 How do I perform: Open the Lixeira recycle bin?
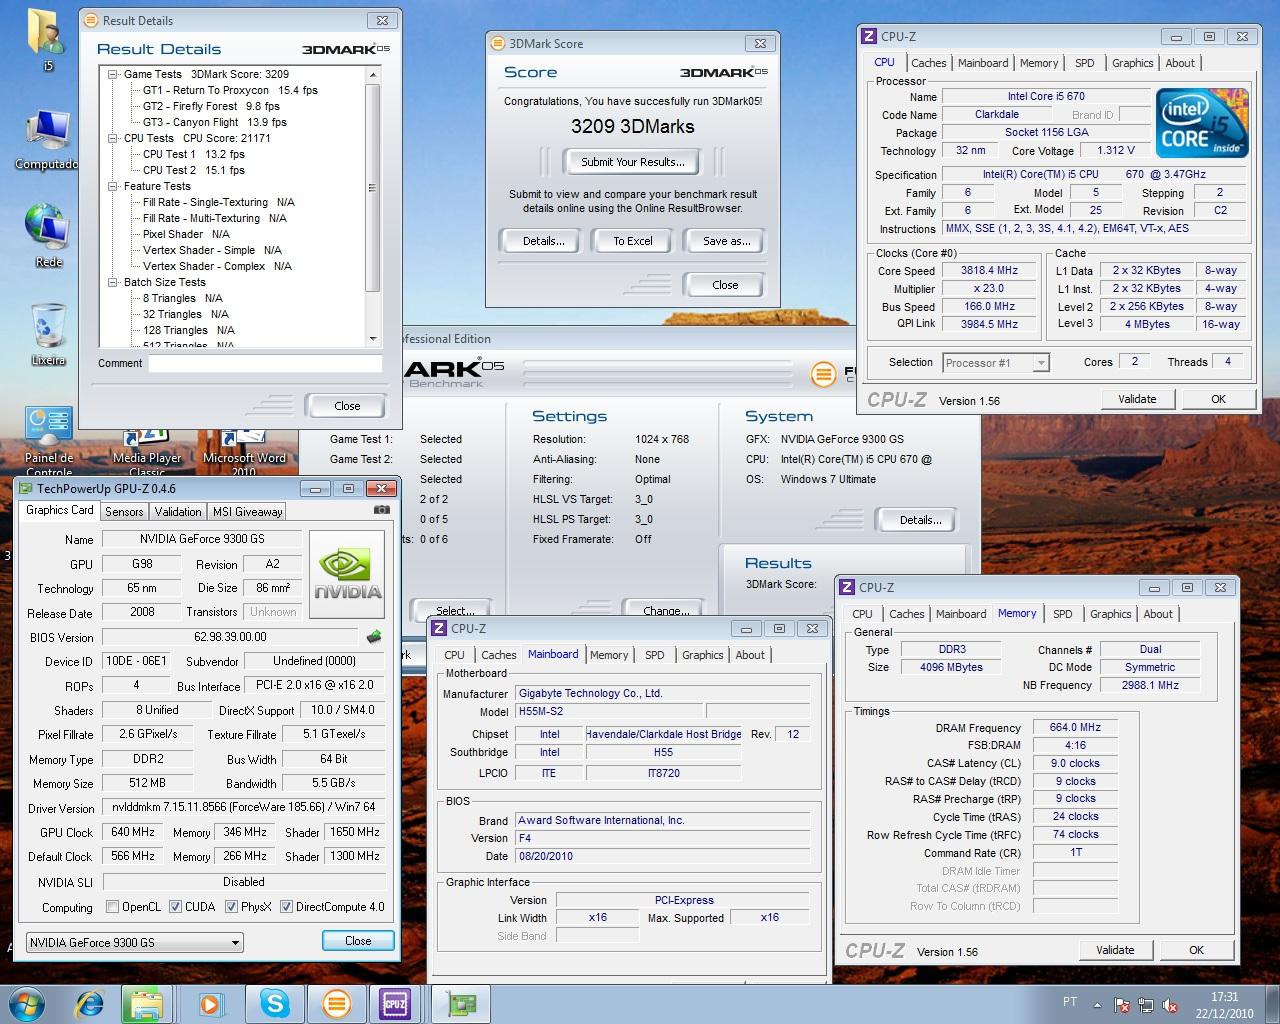47,336
